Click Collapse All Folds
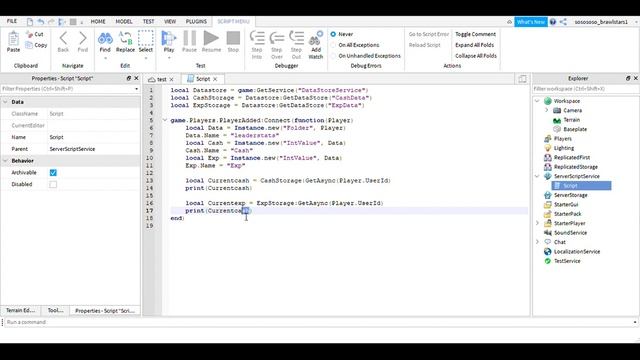 [476, 56]
